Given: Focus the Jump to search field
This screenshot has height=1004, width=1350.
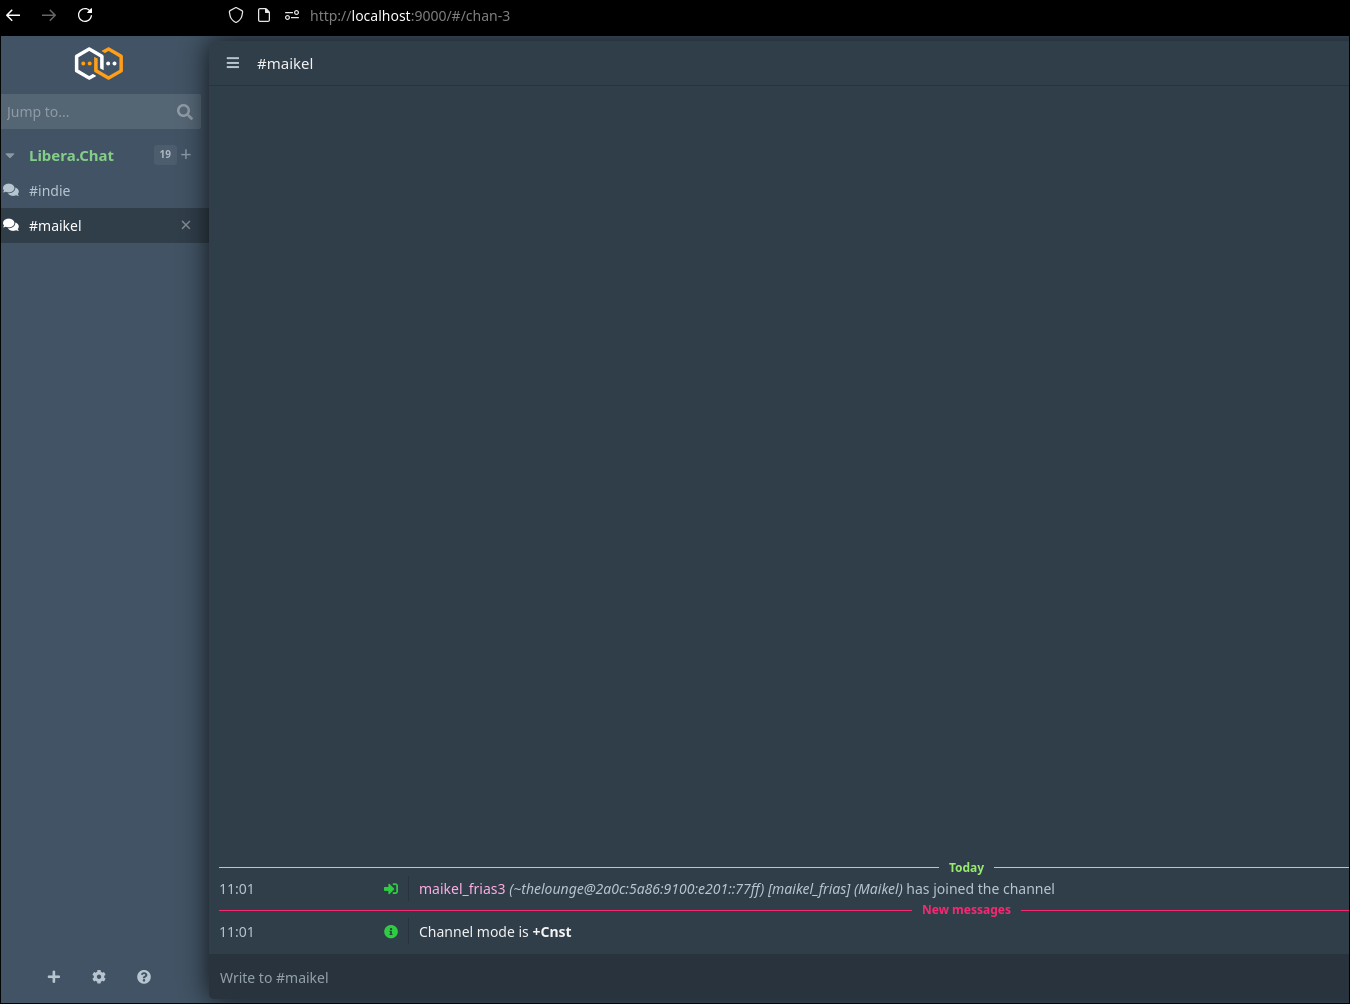Looking at the screenshot, I should 85,112.
